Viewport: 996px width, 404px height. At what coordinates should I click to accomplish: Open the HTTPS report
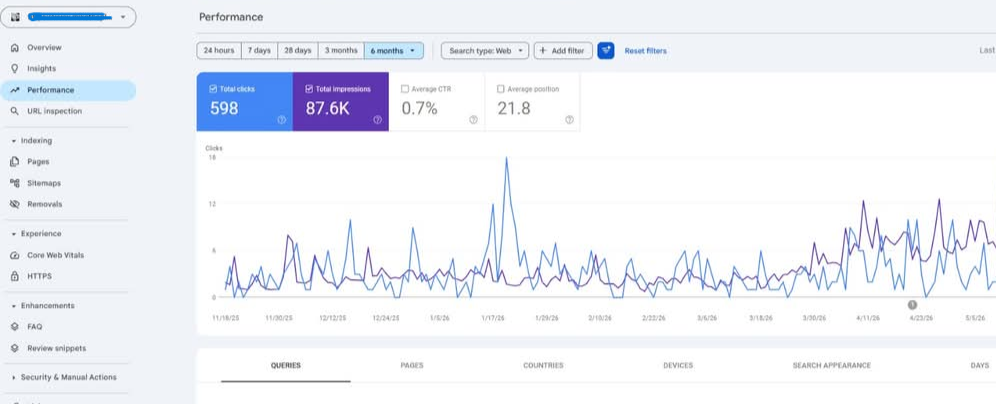[x=39, y=276]
